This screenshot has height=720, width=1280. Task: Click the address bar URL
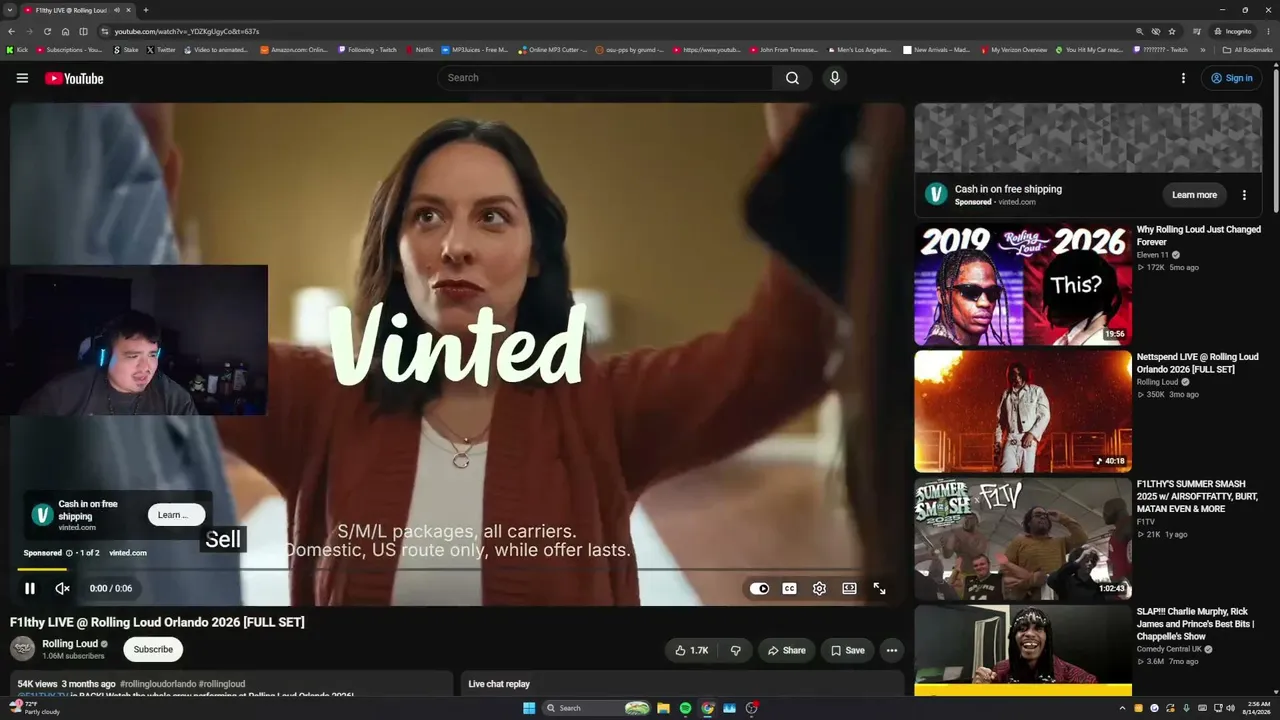pyautogui.click(x=187, y=31)
